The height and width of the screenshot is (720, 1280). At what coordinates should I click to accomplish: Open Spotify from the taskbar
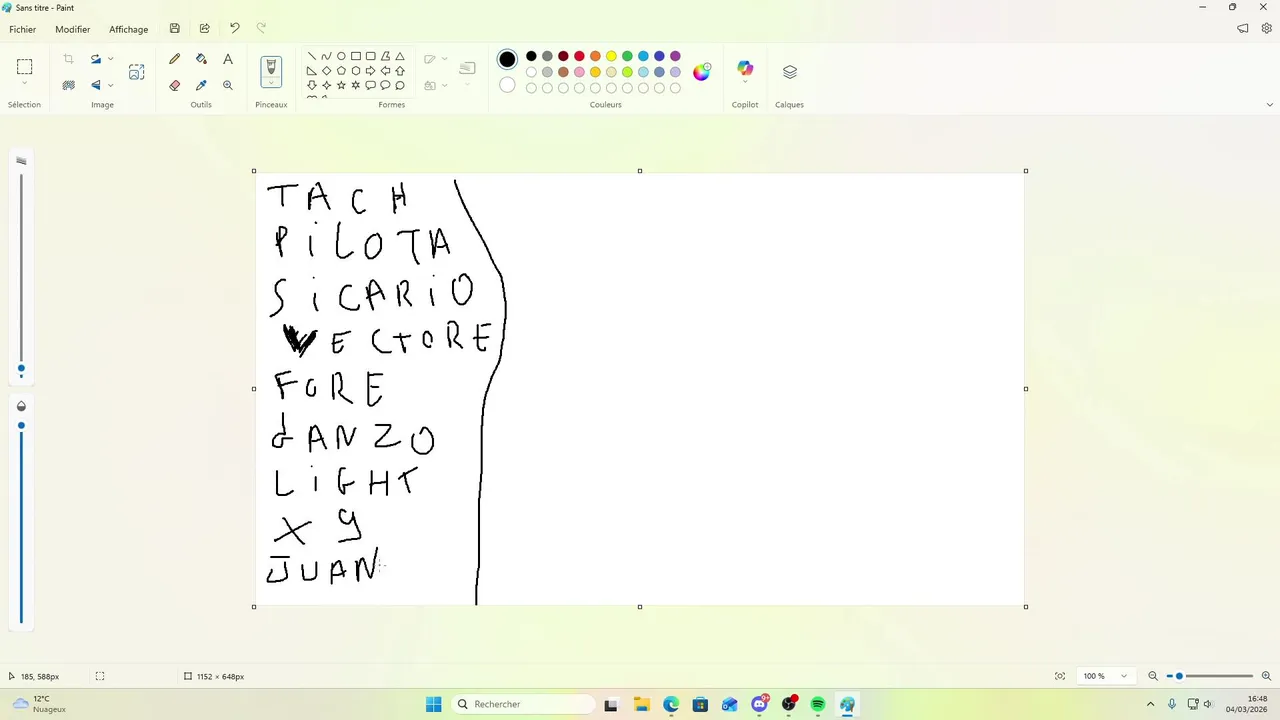click(818, 704)
